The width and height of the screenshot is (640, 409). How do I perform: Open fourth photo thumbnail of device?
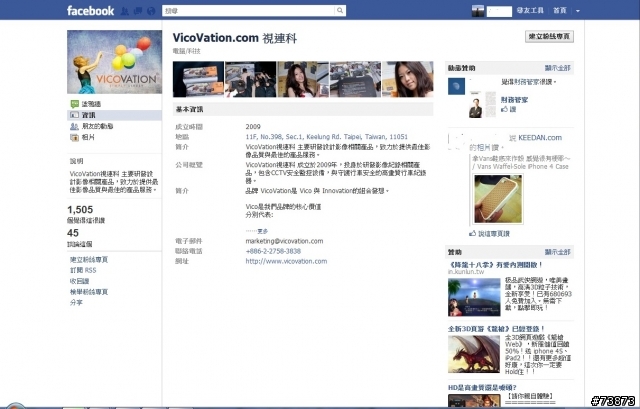click(355, 79)
